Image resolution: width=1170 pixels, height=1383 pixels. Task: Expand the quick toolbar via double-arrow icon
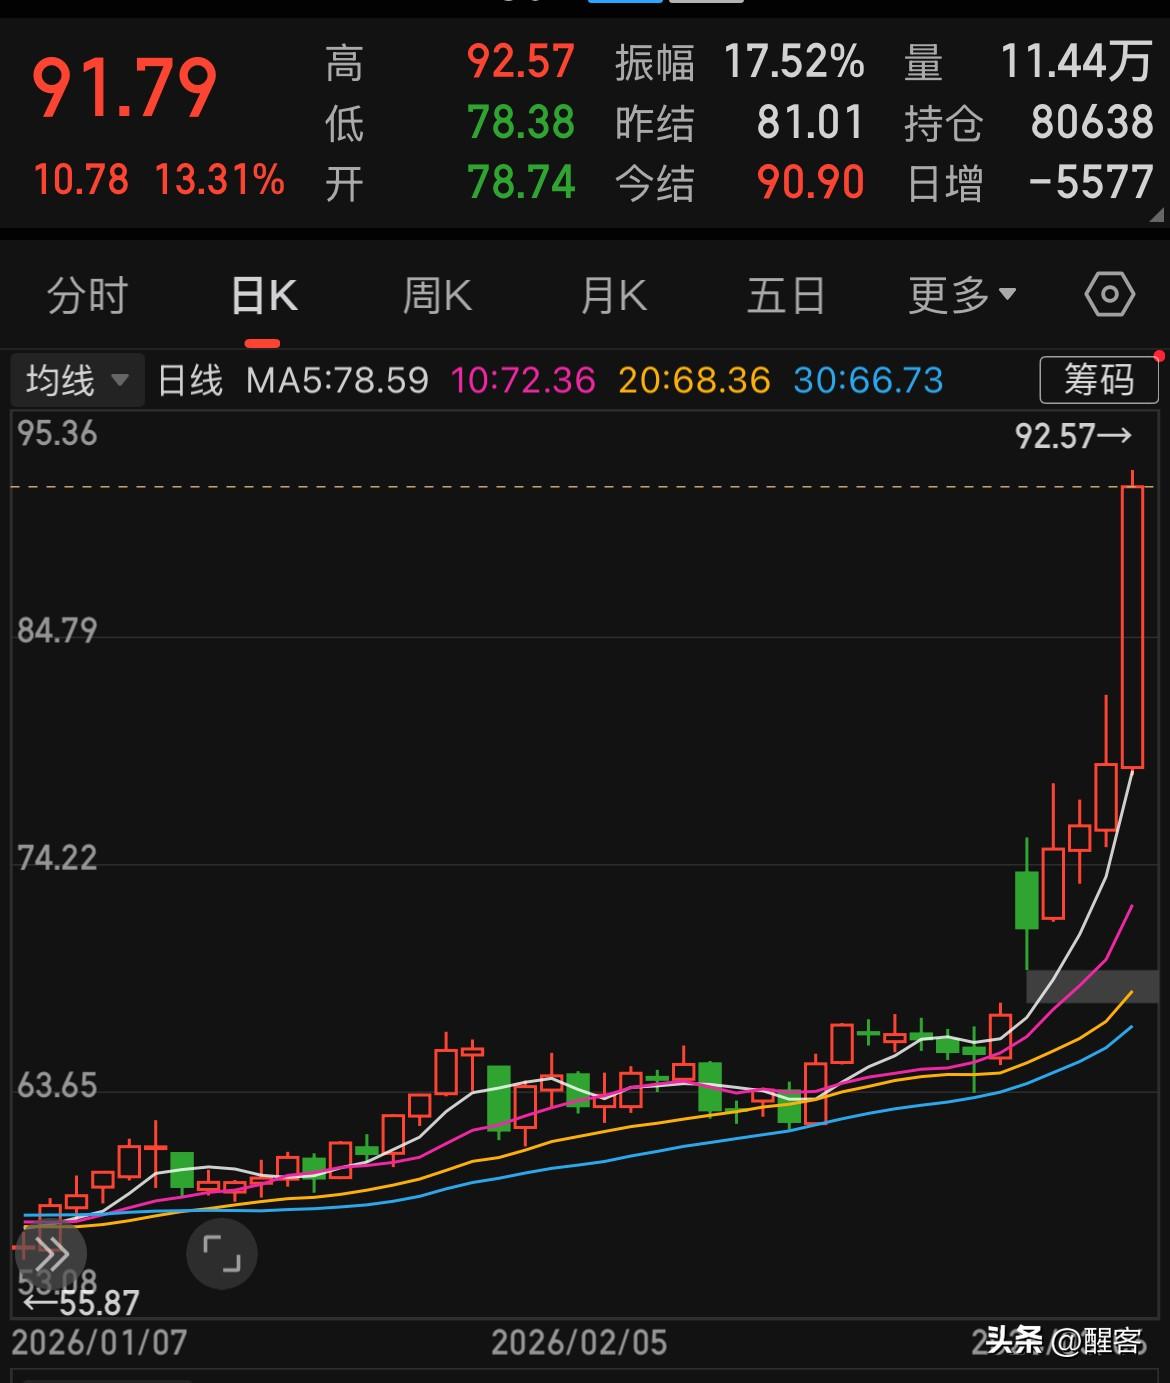(52, 1251)
